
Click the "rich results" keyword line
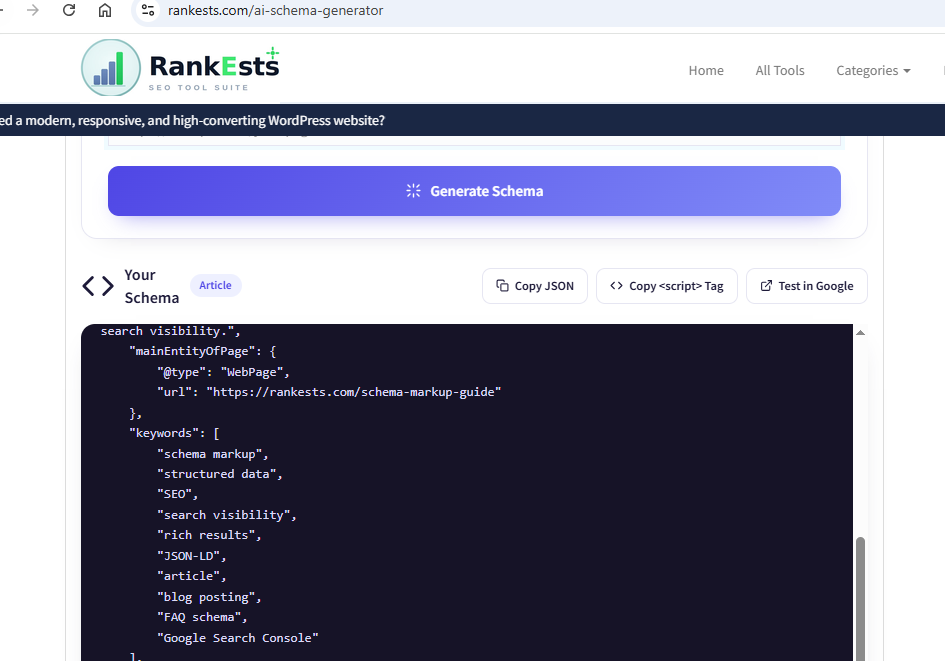click(x=209, y=535)
